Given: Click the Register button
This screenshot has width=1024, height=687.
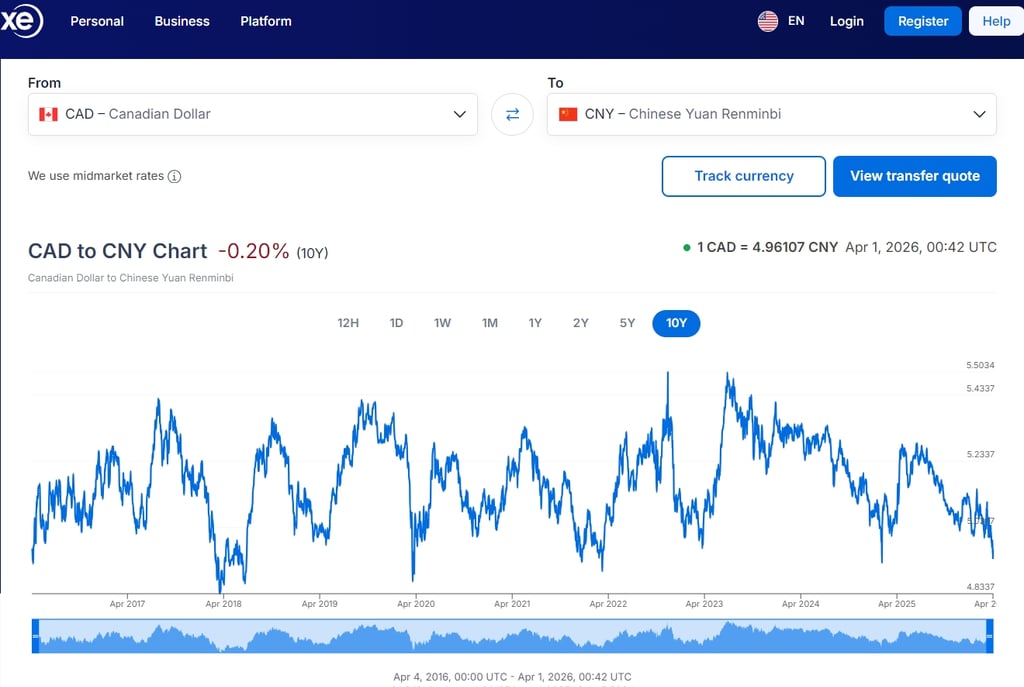Looking at the screenshot, I should (923, 21).
